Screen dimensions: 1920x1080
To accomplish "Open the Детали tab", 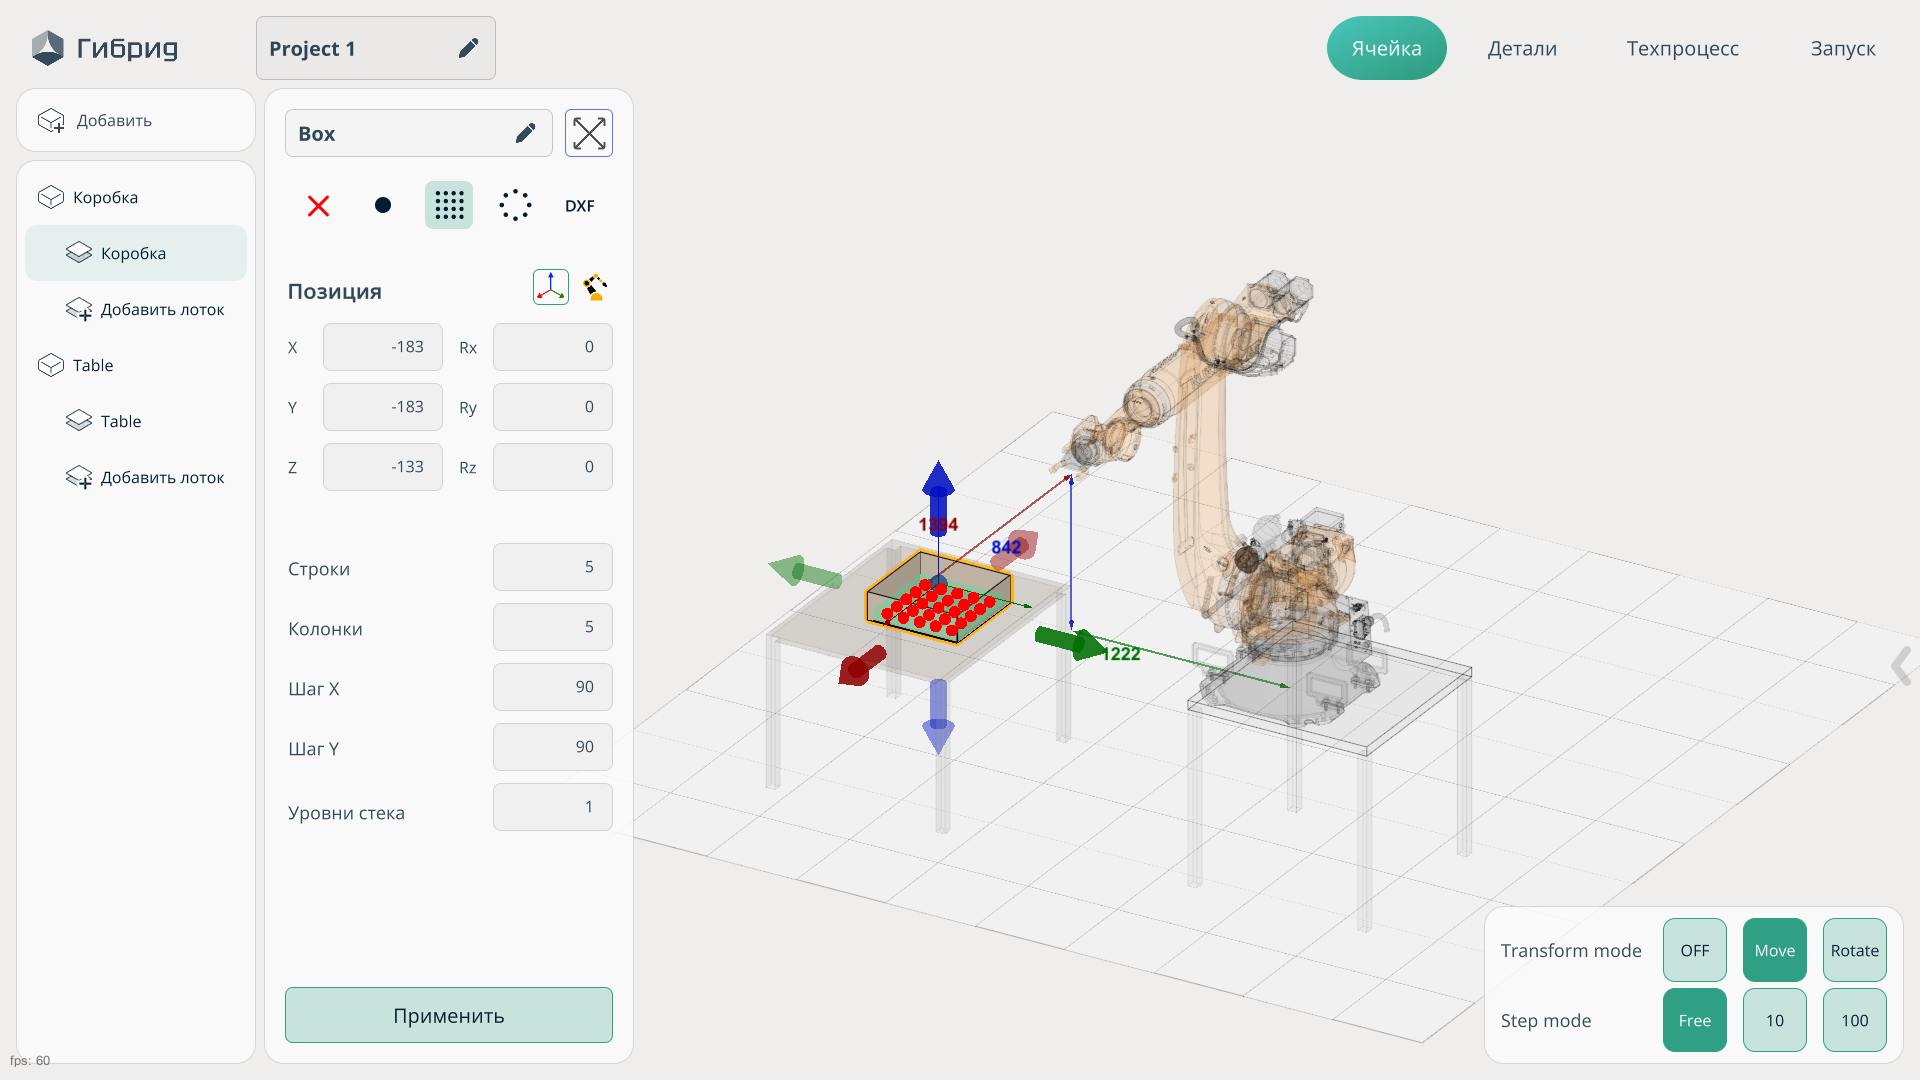I will click(x=1521, y=48).
